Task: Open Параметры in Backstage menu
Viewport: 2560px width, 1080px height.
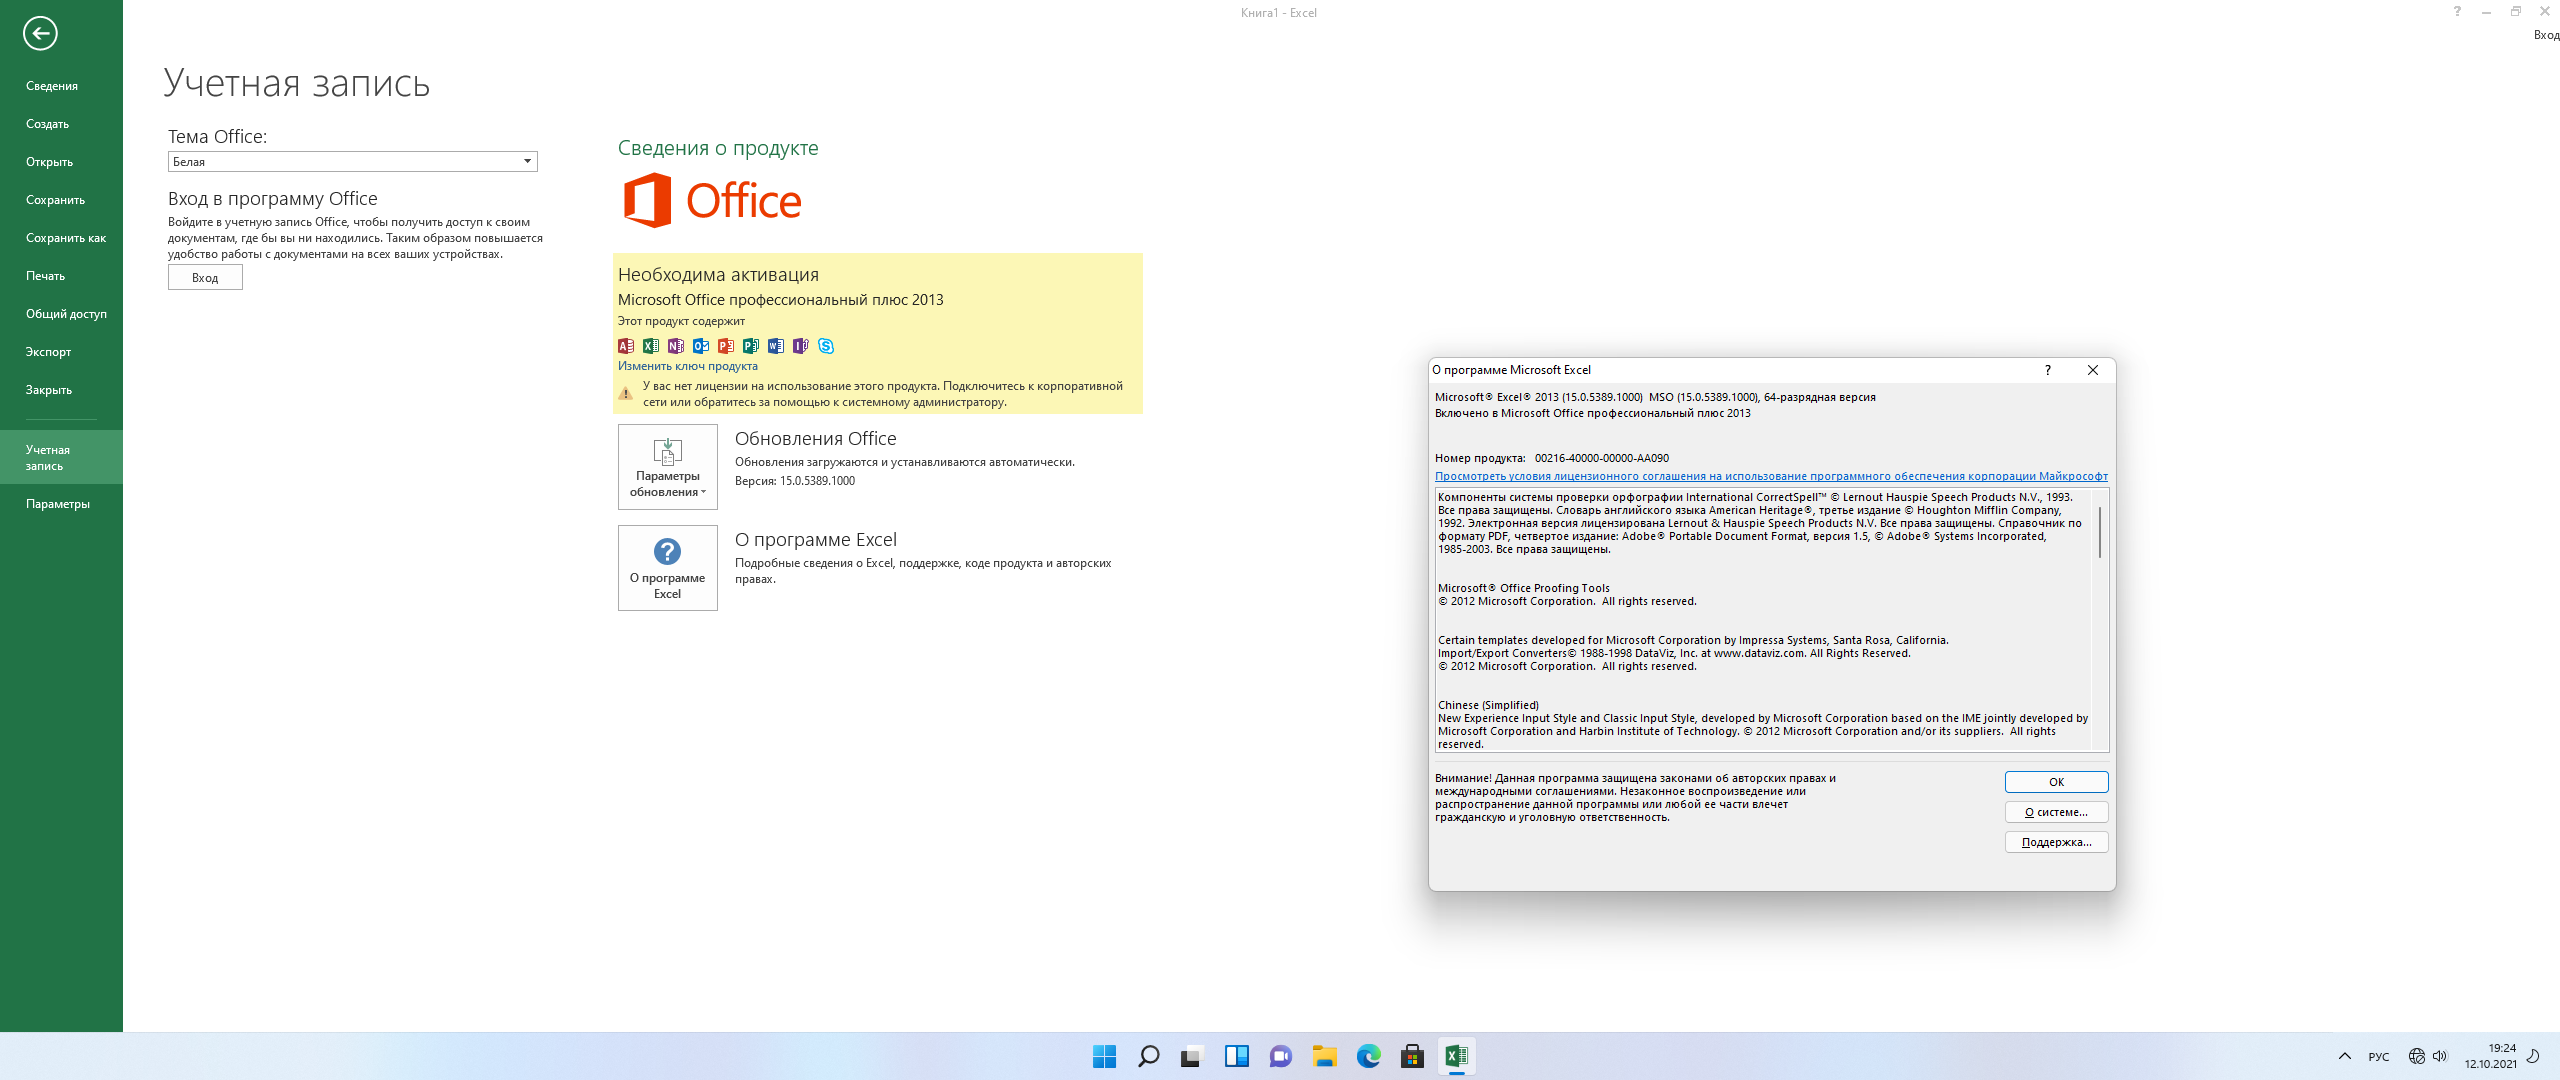Action: click(x=61, y=504)
